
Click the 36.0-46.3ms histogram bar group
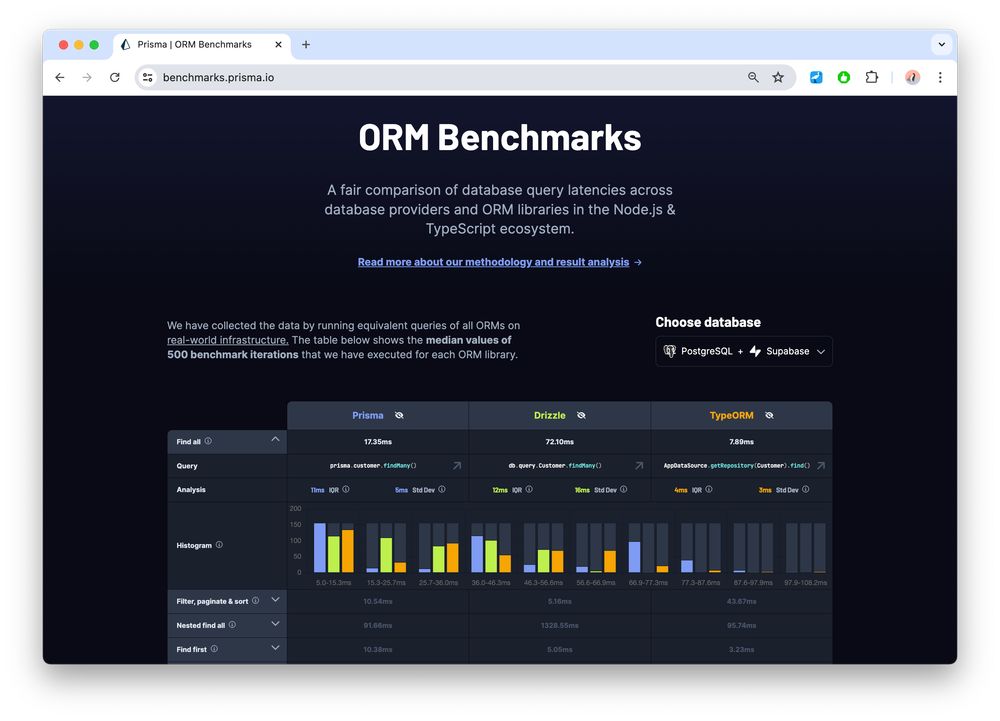(x=491, y=548)
